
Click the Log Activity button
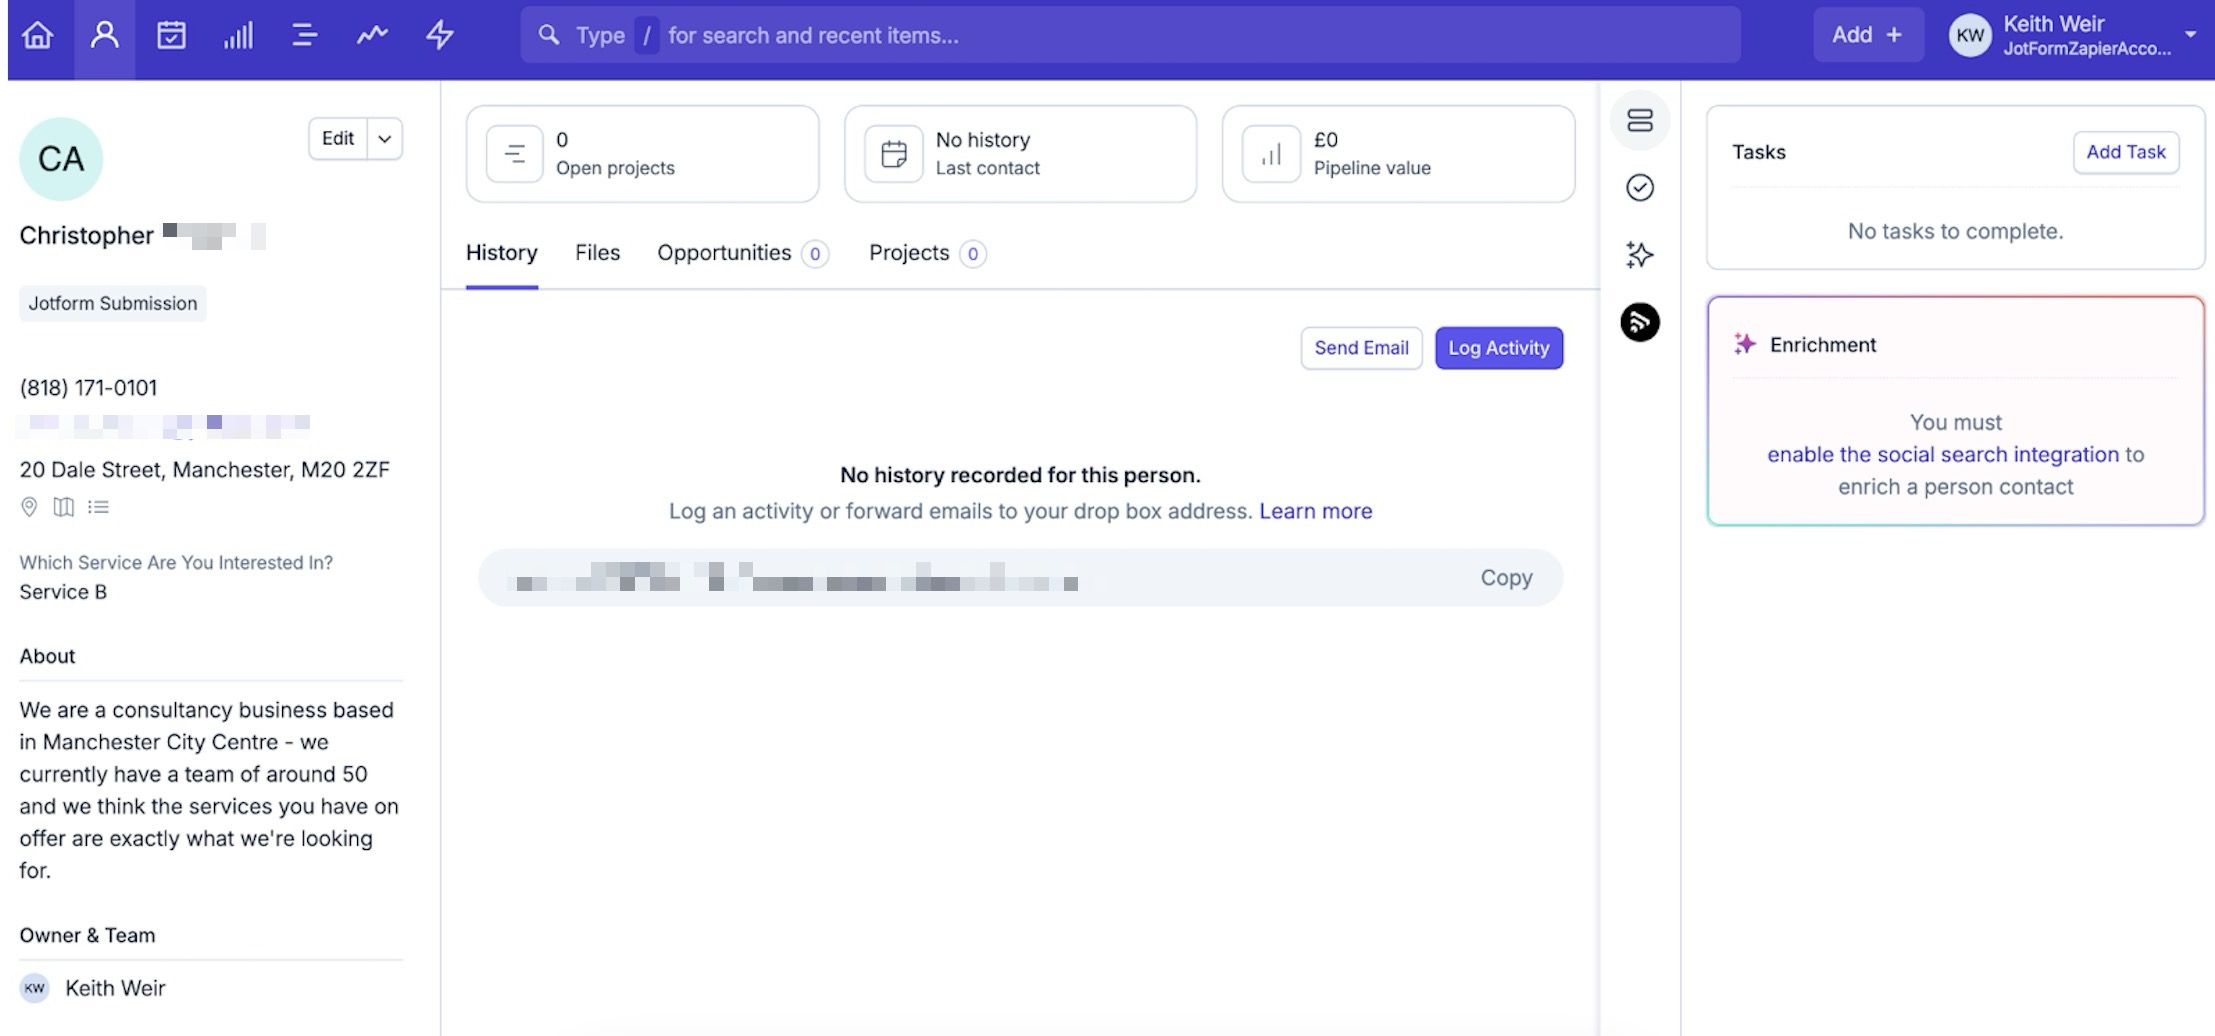tap(1498, 348)
